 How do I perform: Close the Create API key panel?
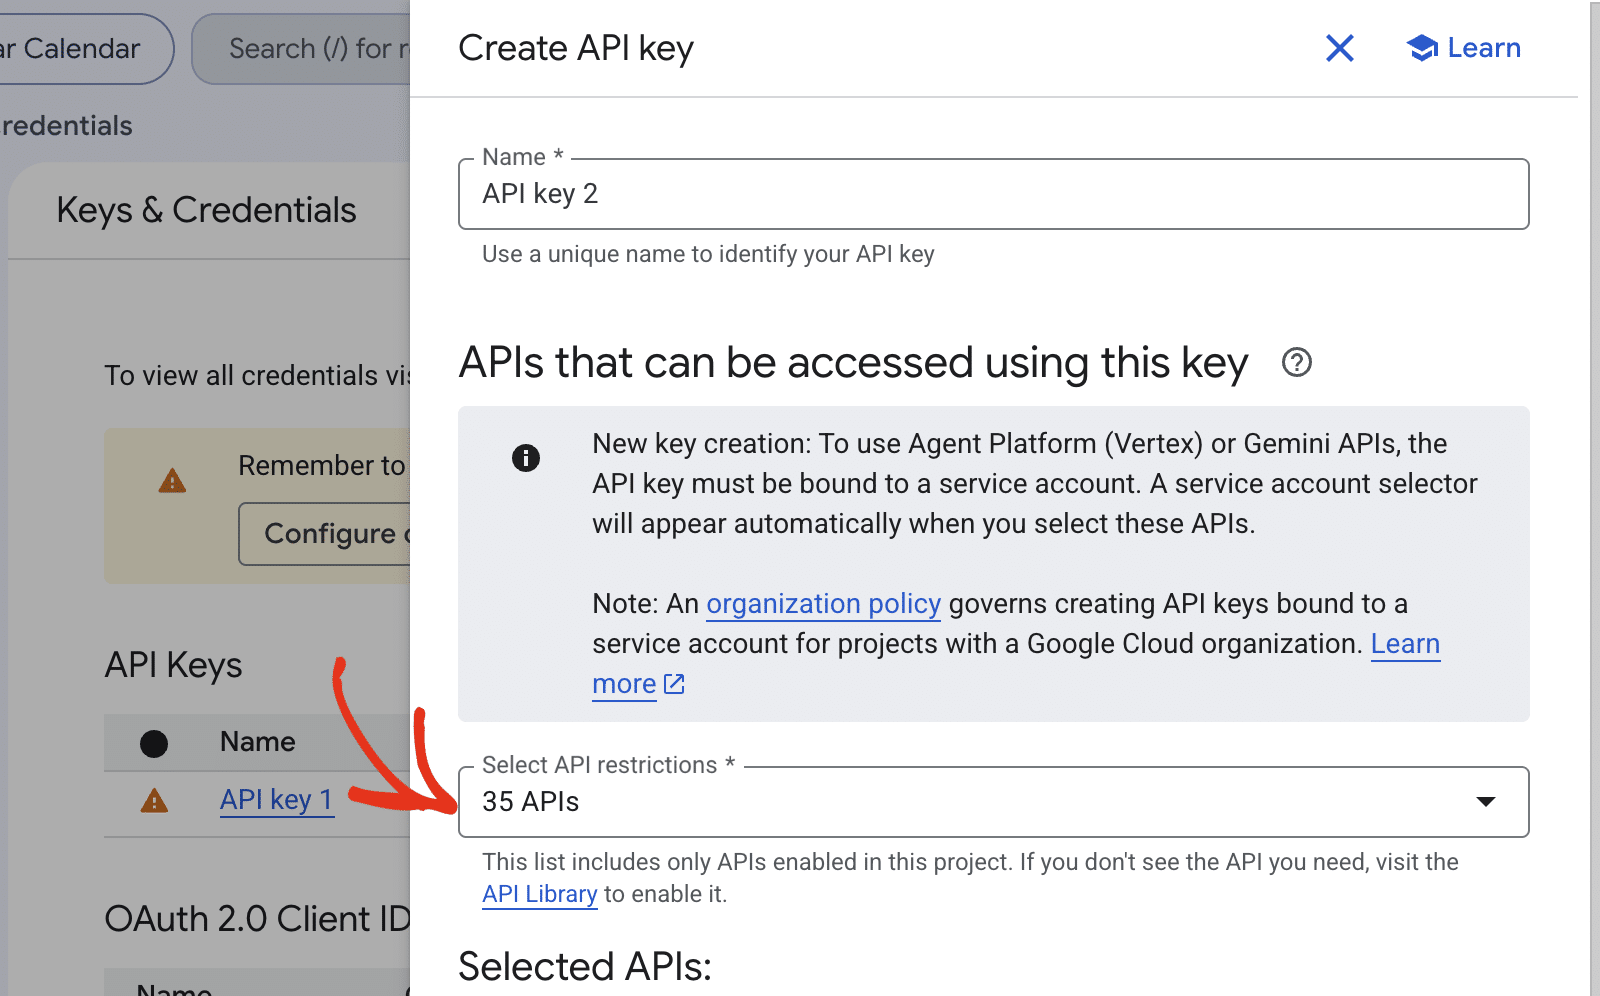pyautogui.click(x=1340, y=48)
